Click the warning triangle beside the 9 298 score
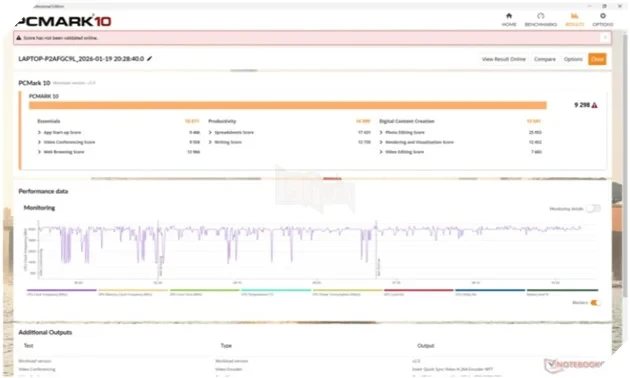The width and height of the screenshot is (630, 378). coord(595,105)
